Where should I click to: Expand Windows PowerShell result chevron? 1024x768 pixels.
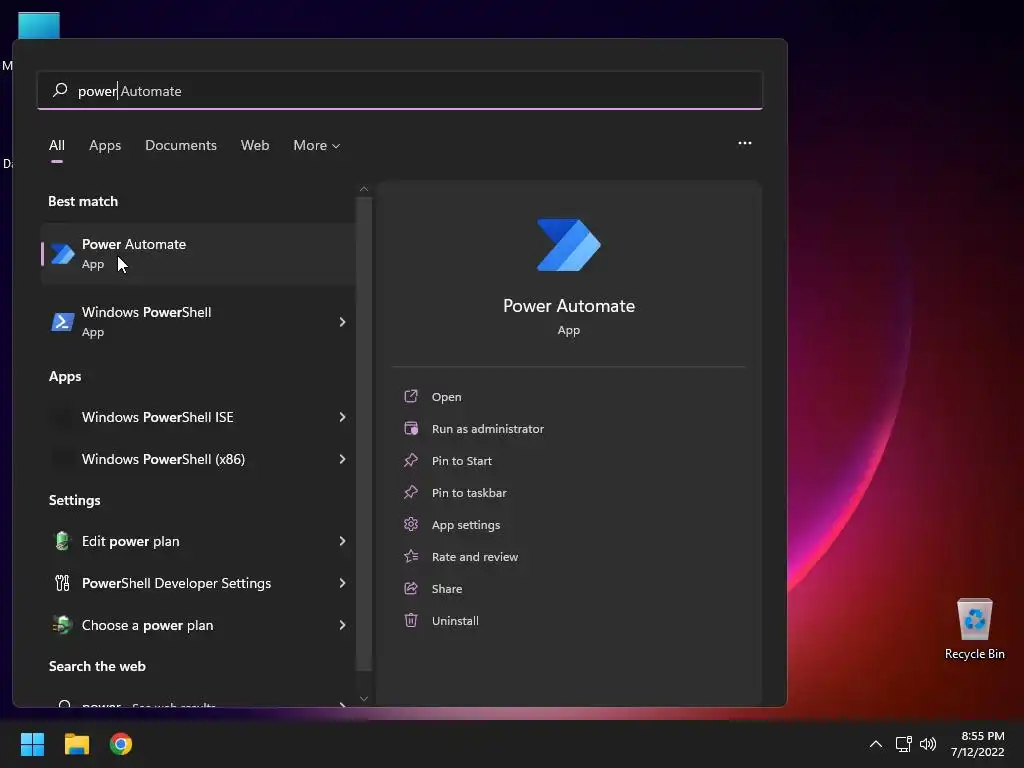pyautogui.click(x=342, y=321)
